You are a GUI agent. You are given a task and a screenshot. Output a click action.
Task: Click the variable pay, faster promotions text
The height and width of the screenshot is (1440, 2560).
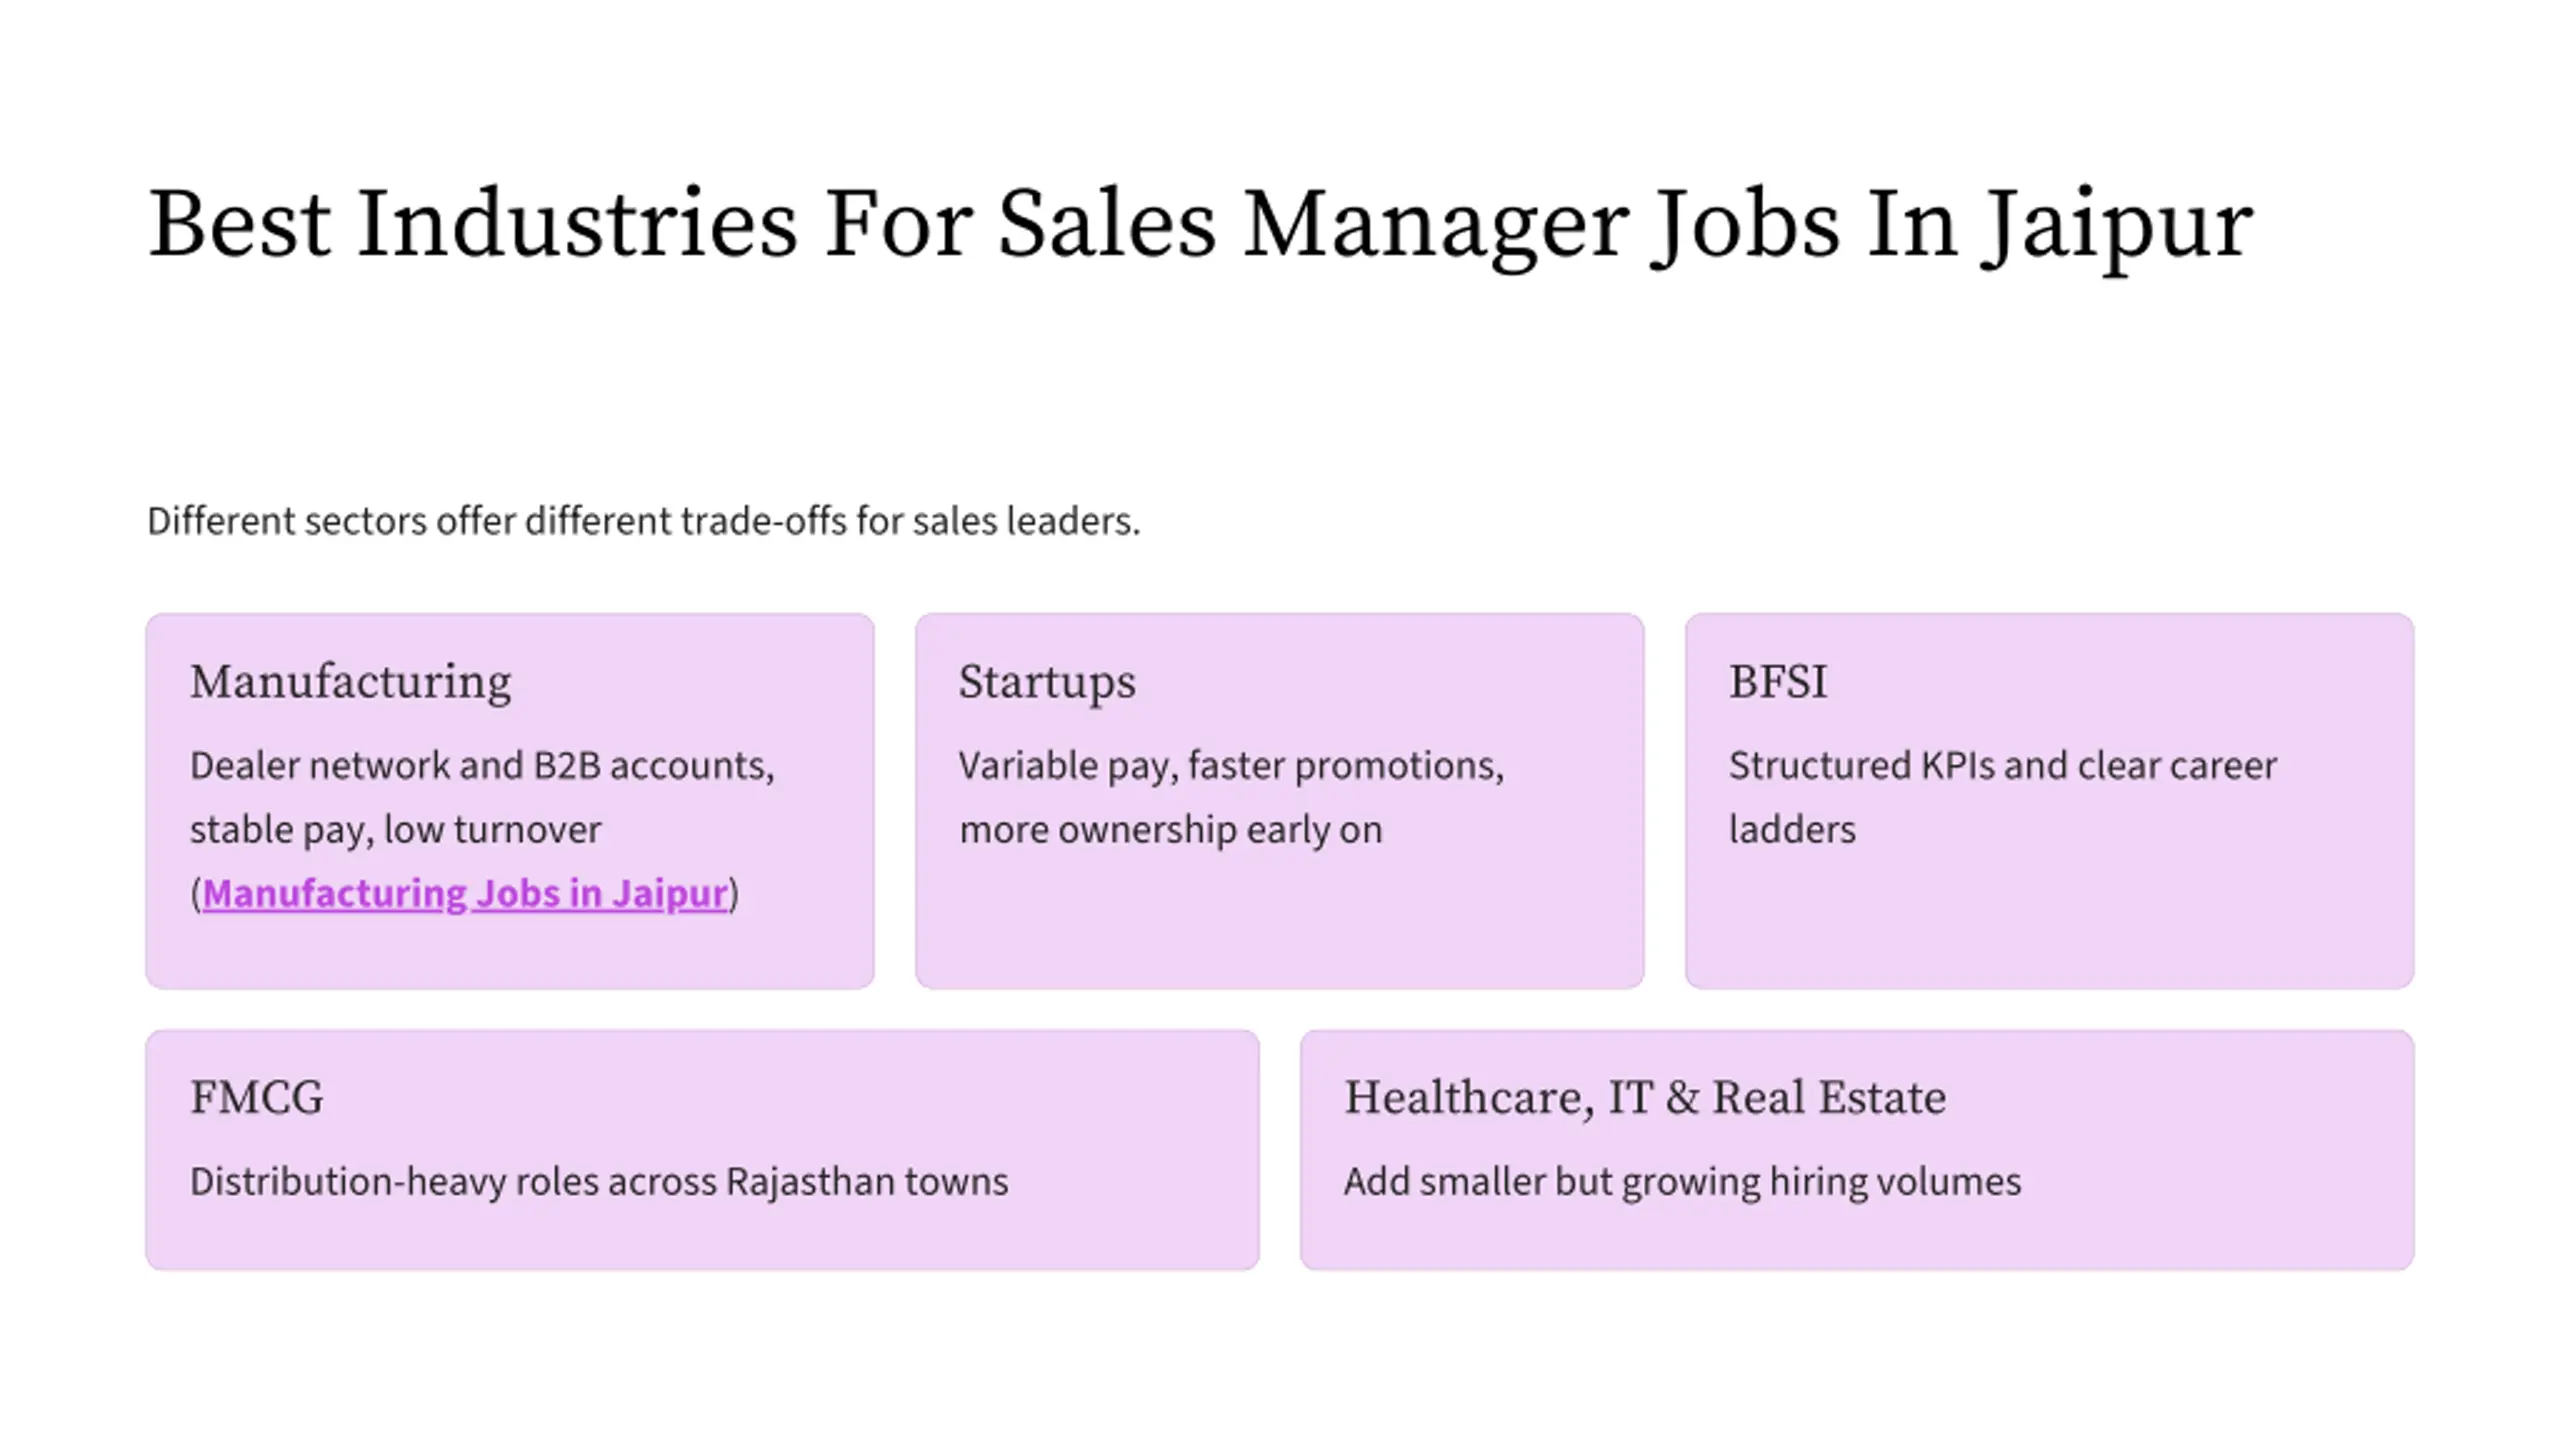(1231, 766)
